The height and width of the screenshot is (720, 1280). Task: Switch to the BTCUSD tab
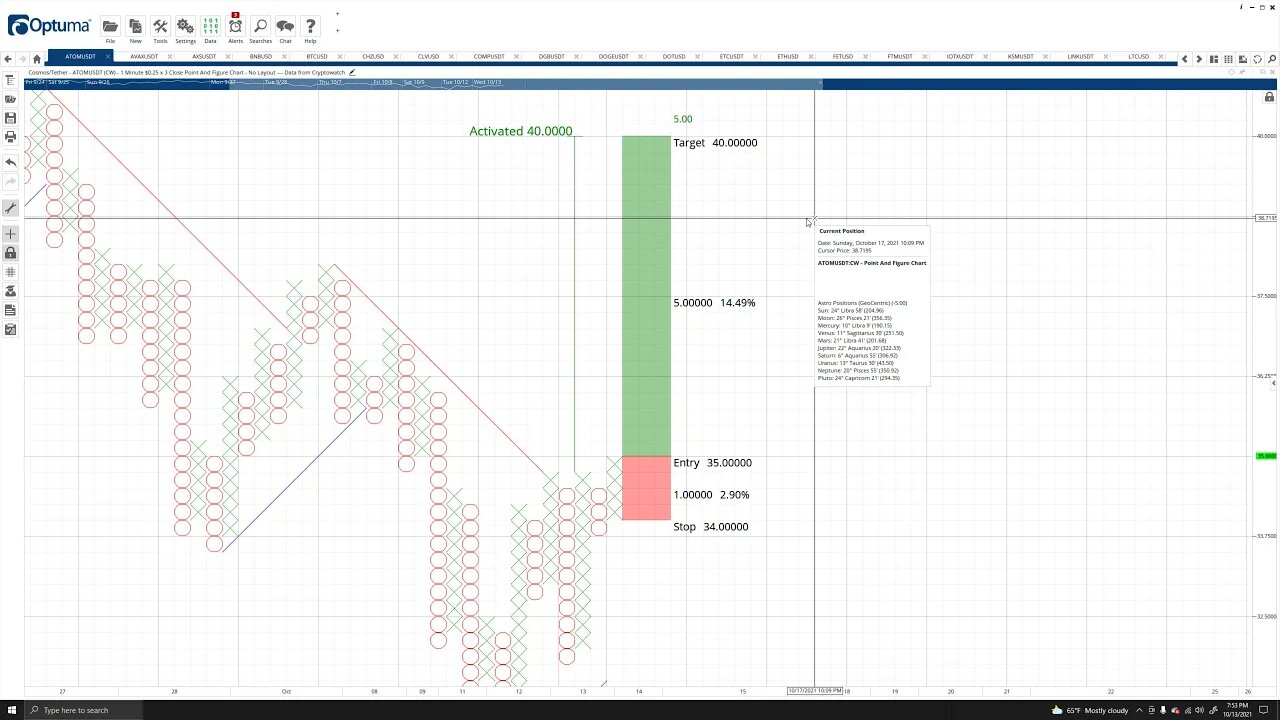pyautogui.click(x=316, y=57)
